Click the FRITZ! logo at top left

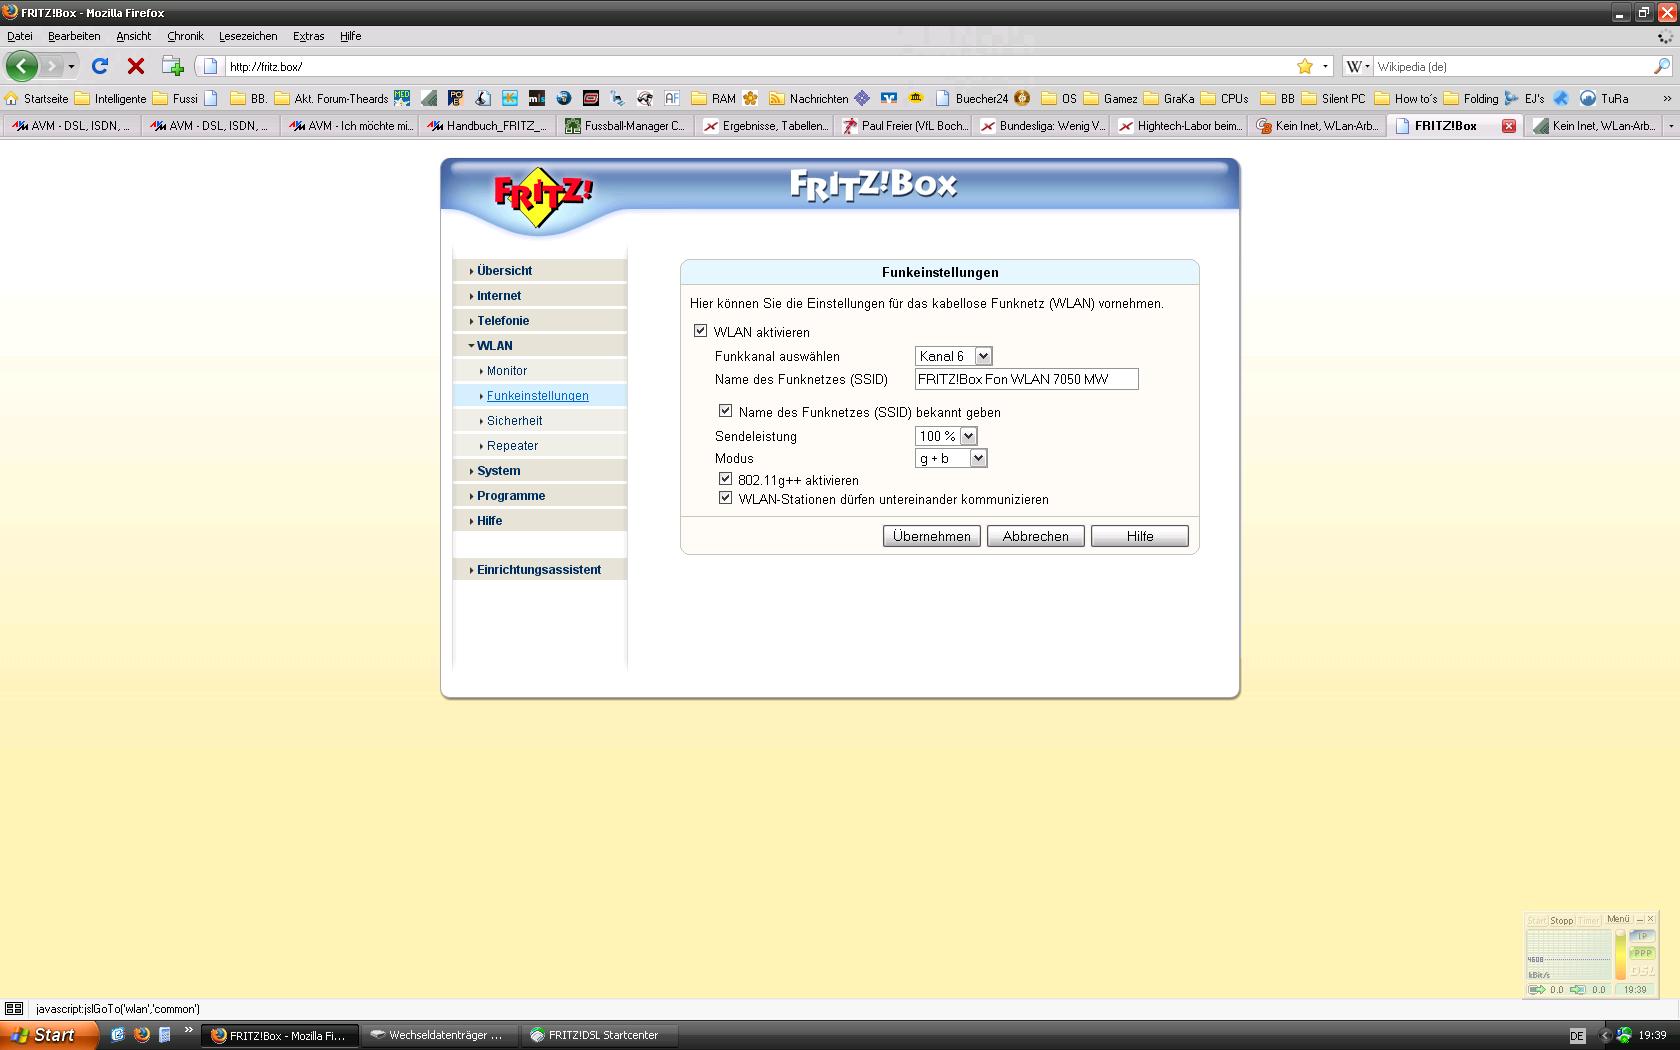pos(543,196)
